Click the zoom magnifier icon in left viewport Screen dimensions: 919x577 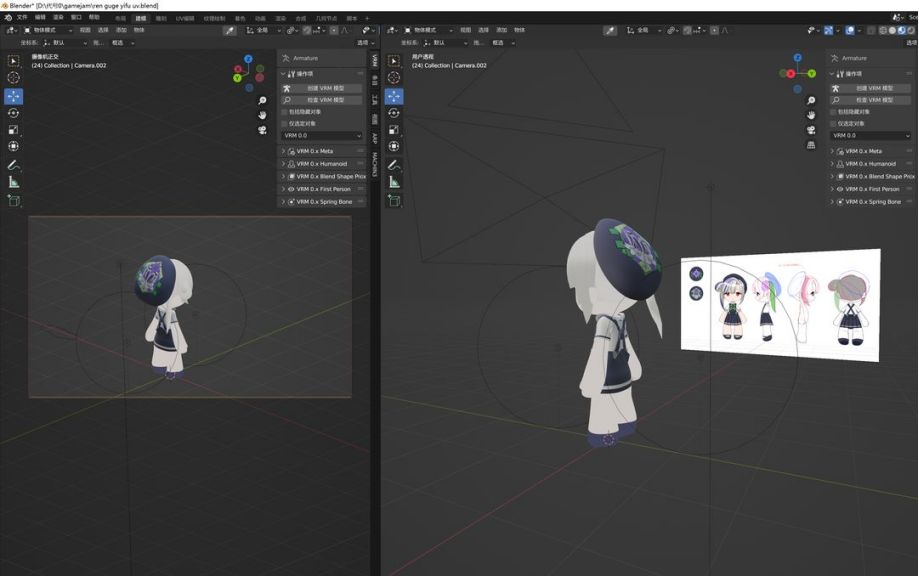pos(262,101)
